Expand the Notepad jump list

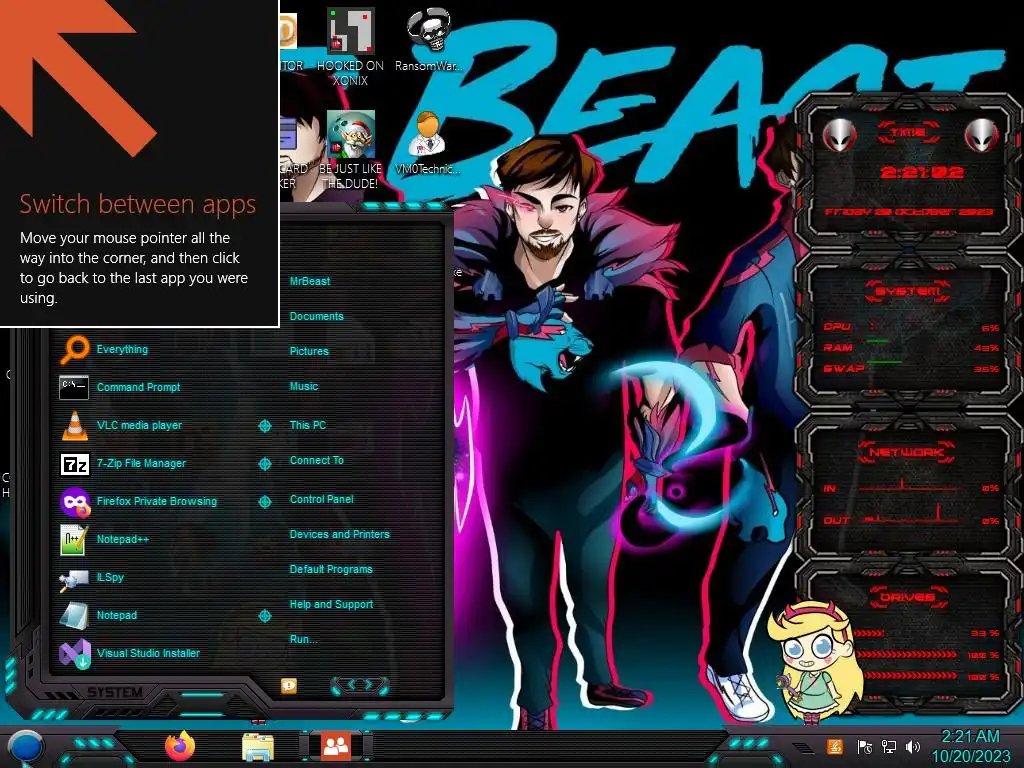tap(264, 616)
